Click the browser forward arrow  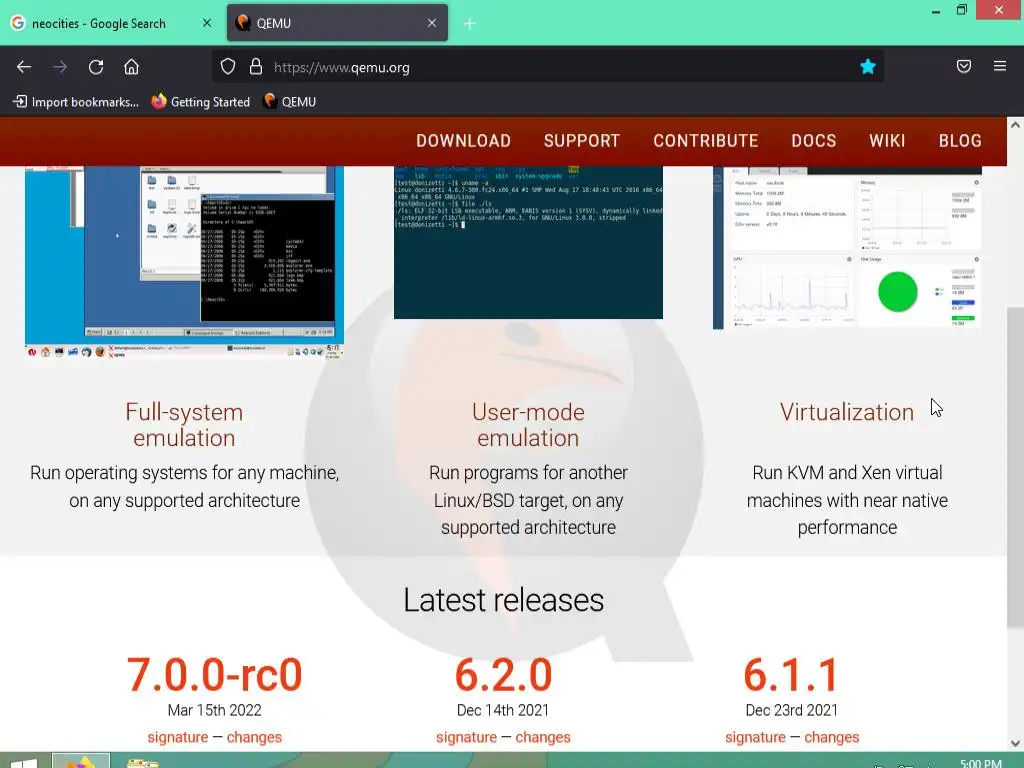(60, 67)
